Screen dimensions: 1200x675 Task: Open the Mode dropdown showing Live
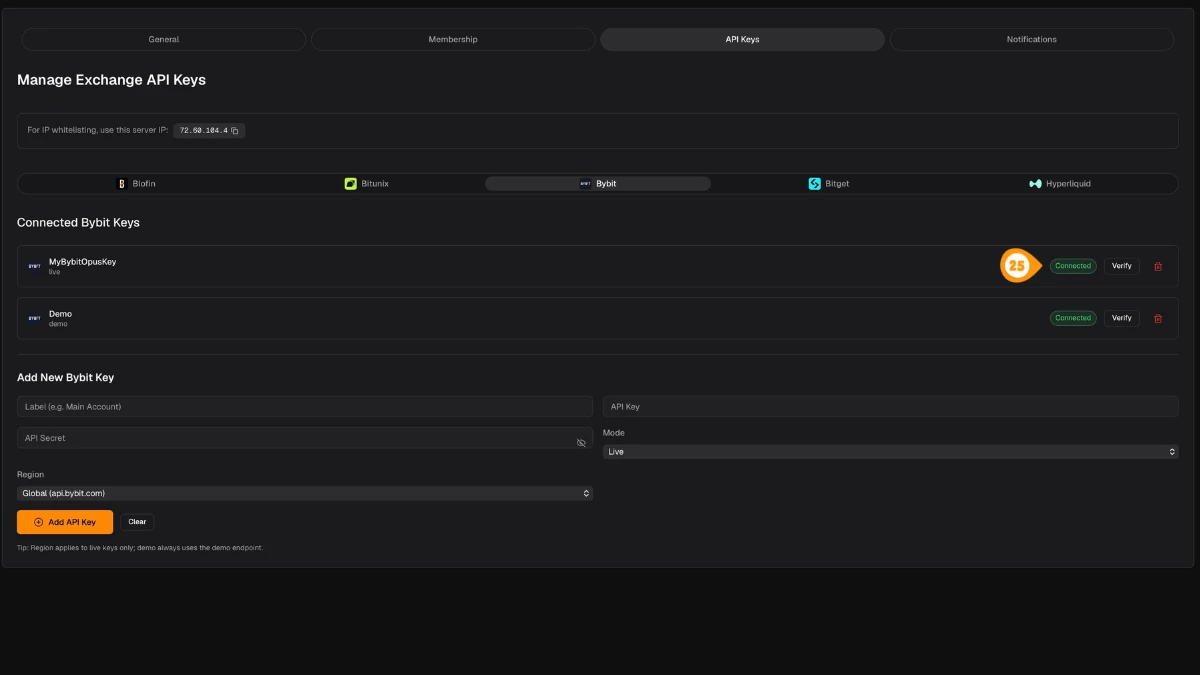891,452
